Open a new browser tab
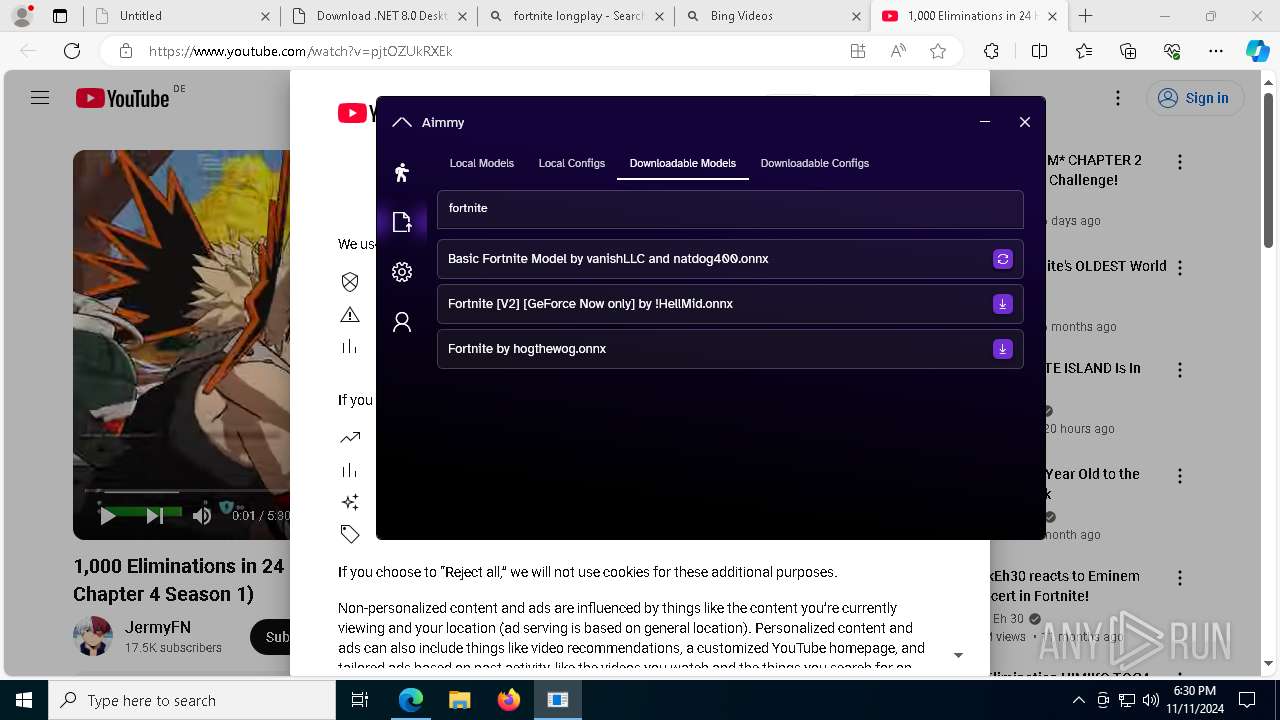 pyautogui.click(x=1086, y=16)
